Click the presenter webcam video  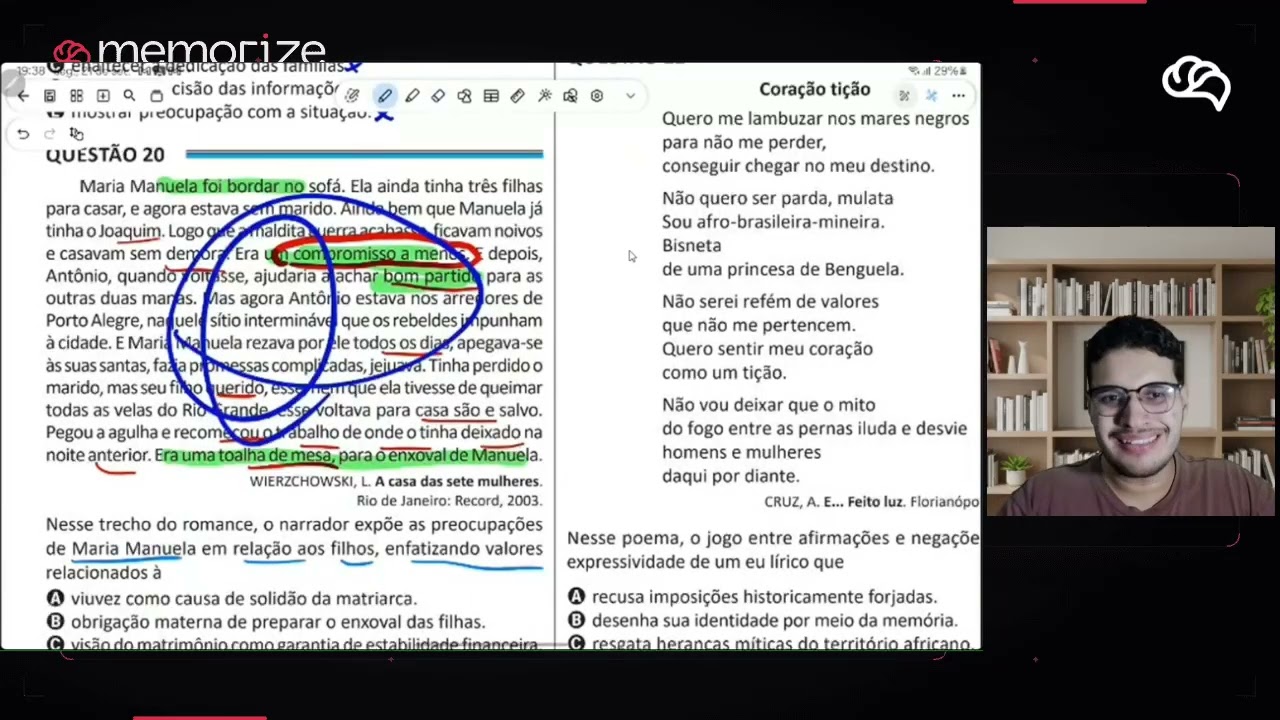(x=1131, y=372)
